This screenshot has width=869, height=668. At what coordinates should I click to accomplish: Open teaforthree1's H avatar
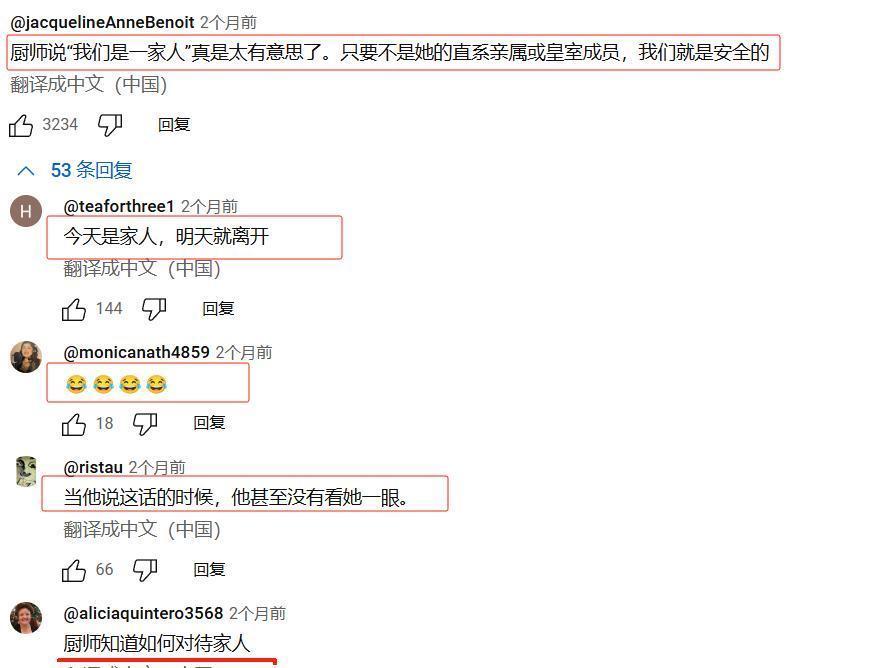tap(26, 211)
